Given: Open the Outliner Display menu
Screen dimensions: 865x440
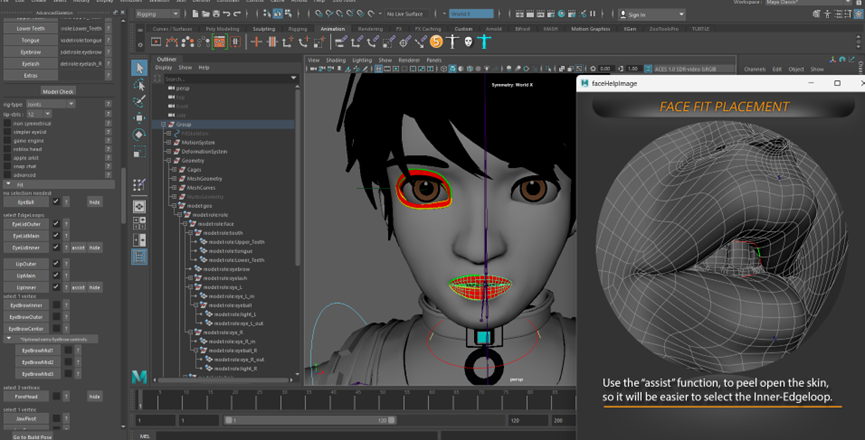Looking at the screenshot, I should click(x=163, y=67).
